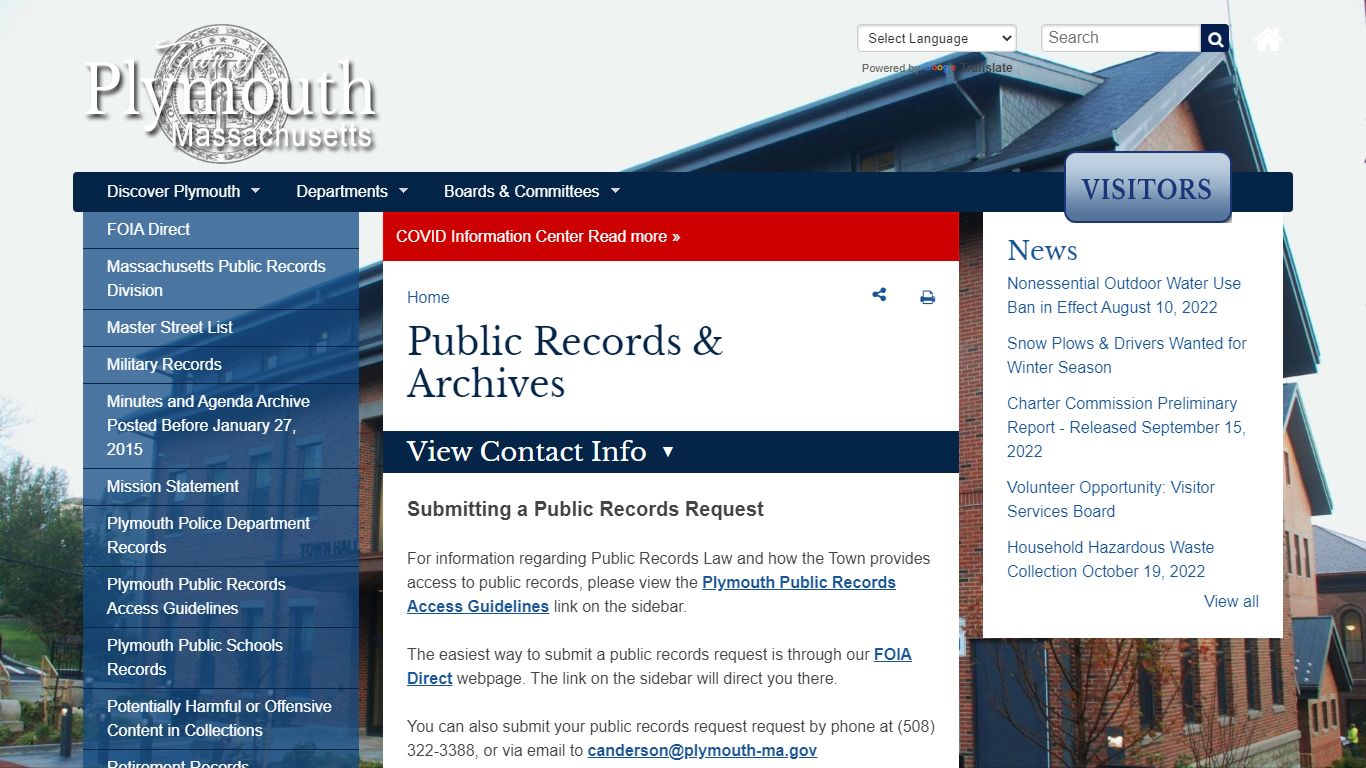Image resolution: width=1366 pixels, height=768 pixels.
Task: Select Plymouth Public Records Access Guidelines sidebar item
Action: pos(221,597)
